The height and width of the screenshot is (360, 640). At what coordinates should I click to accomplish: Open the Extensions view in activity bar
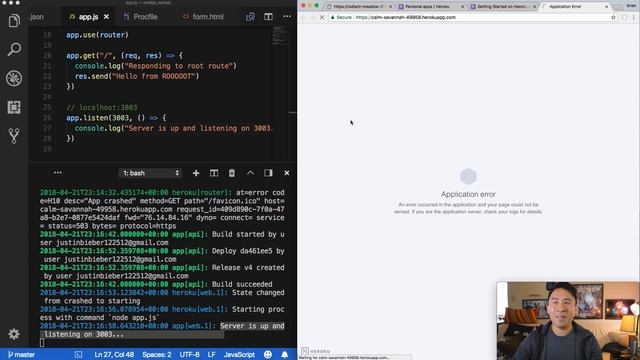14,107
